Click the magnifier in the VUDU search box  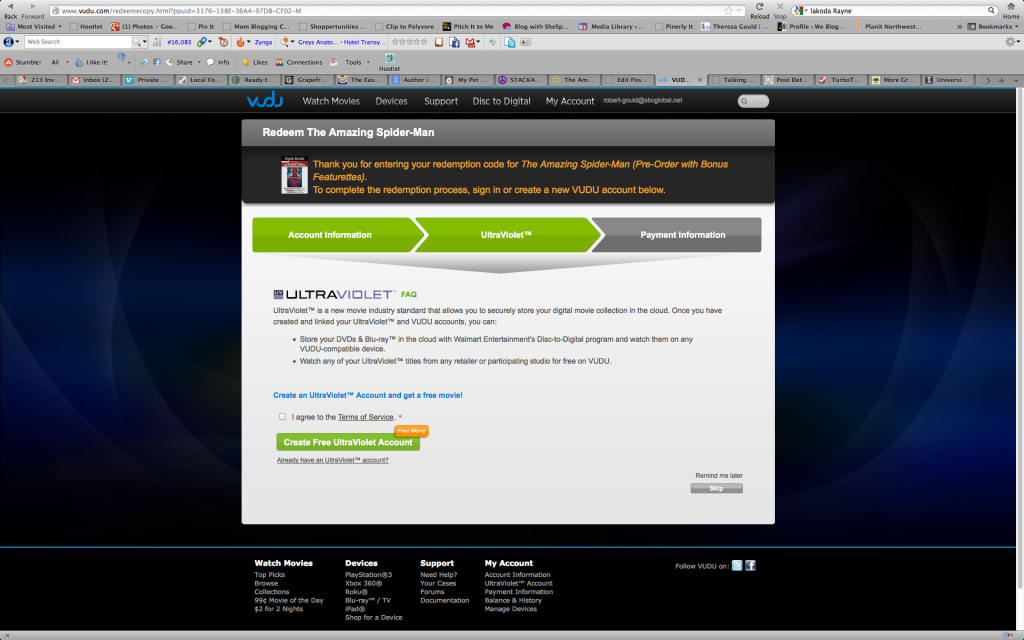click(744, 101)
